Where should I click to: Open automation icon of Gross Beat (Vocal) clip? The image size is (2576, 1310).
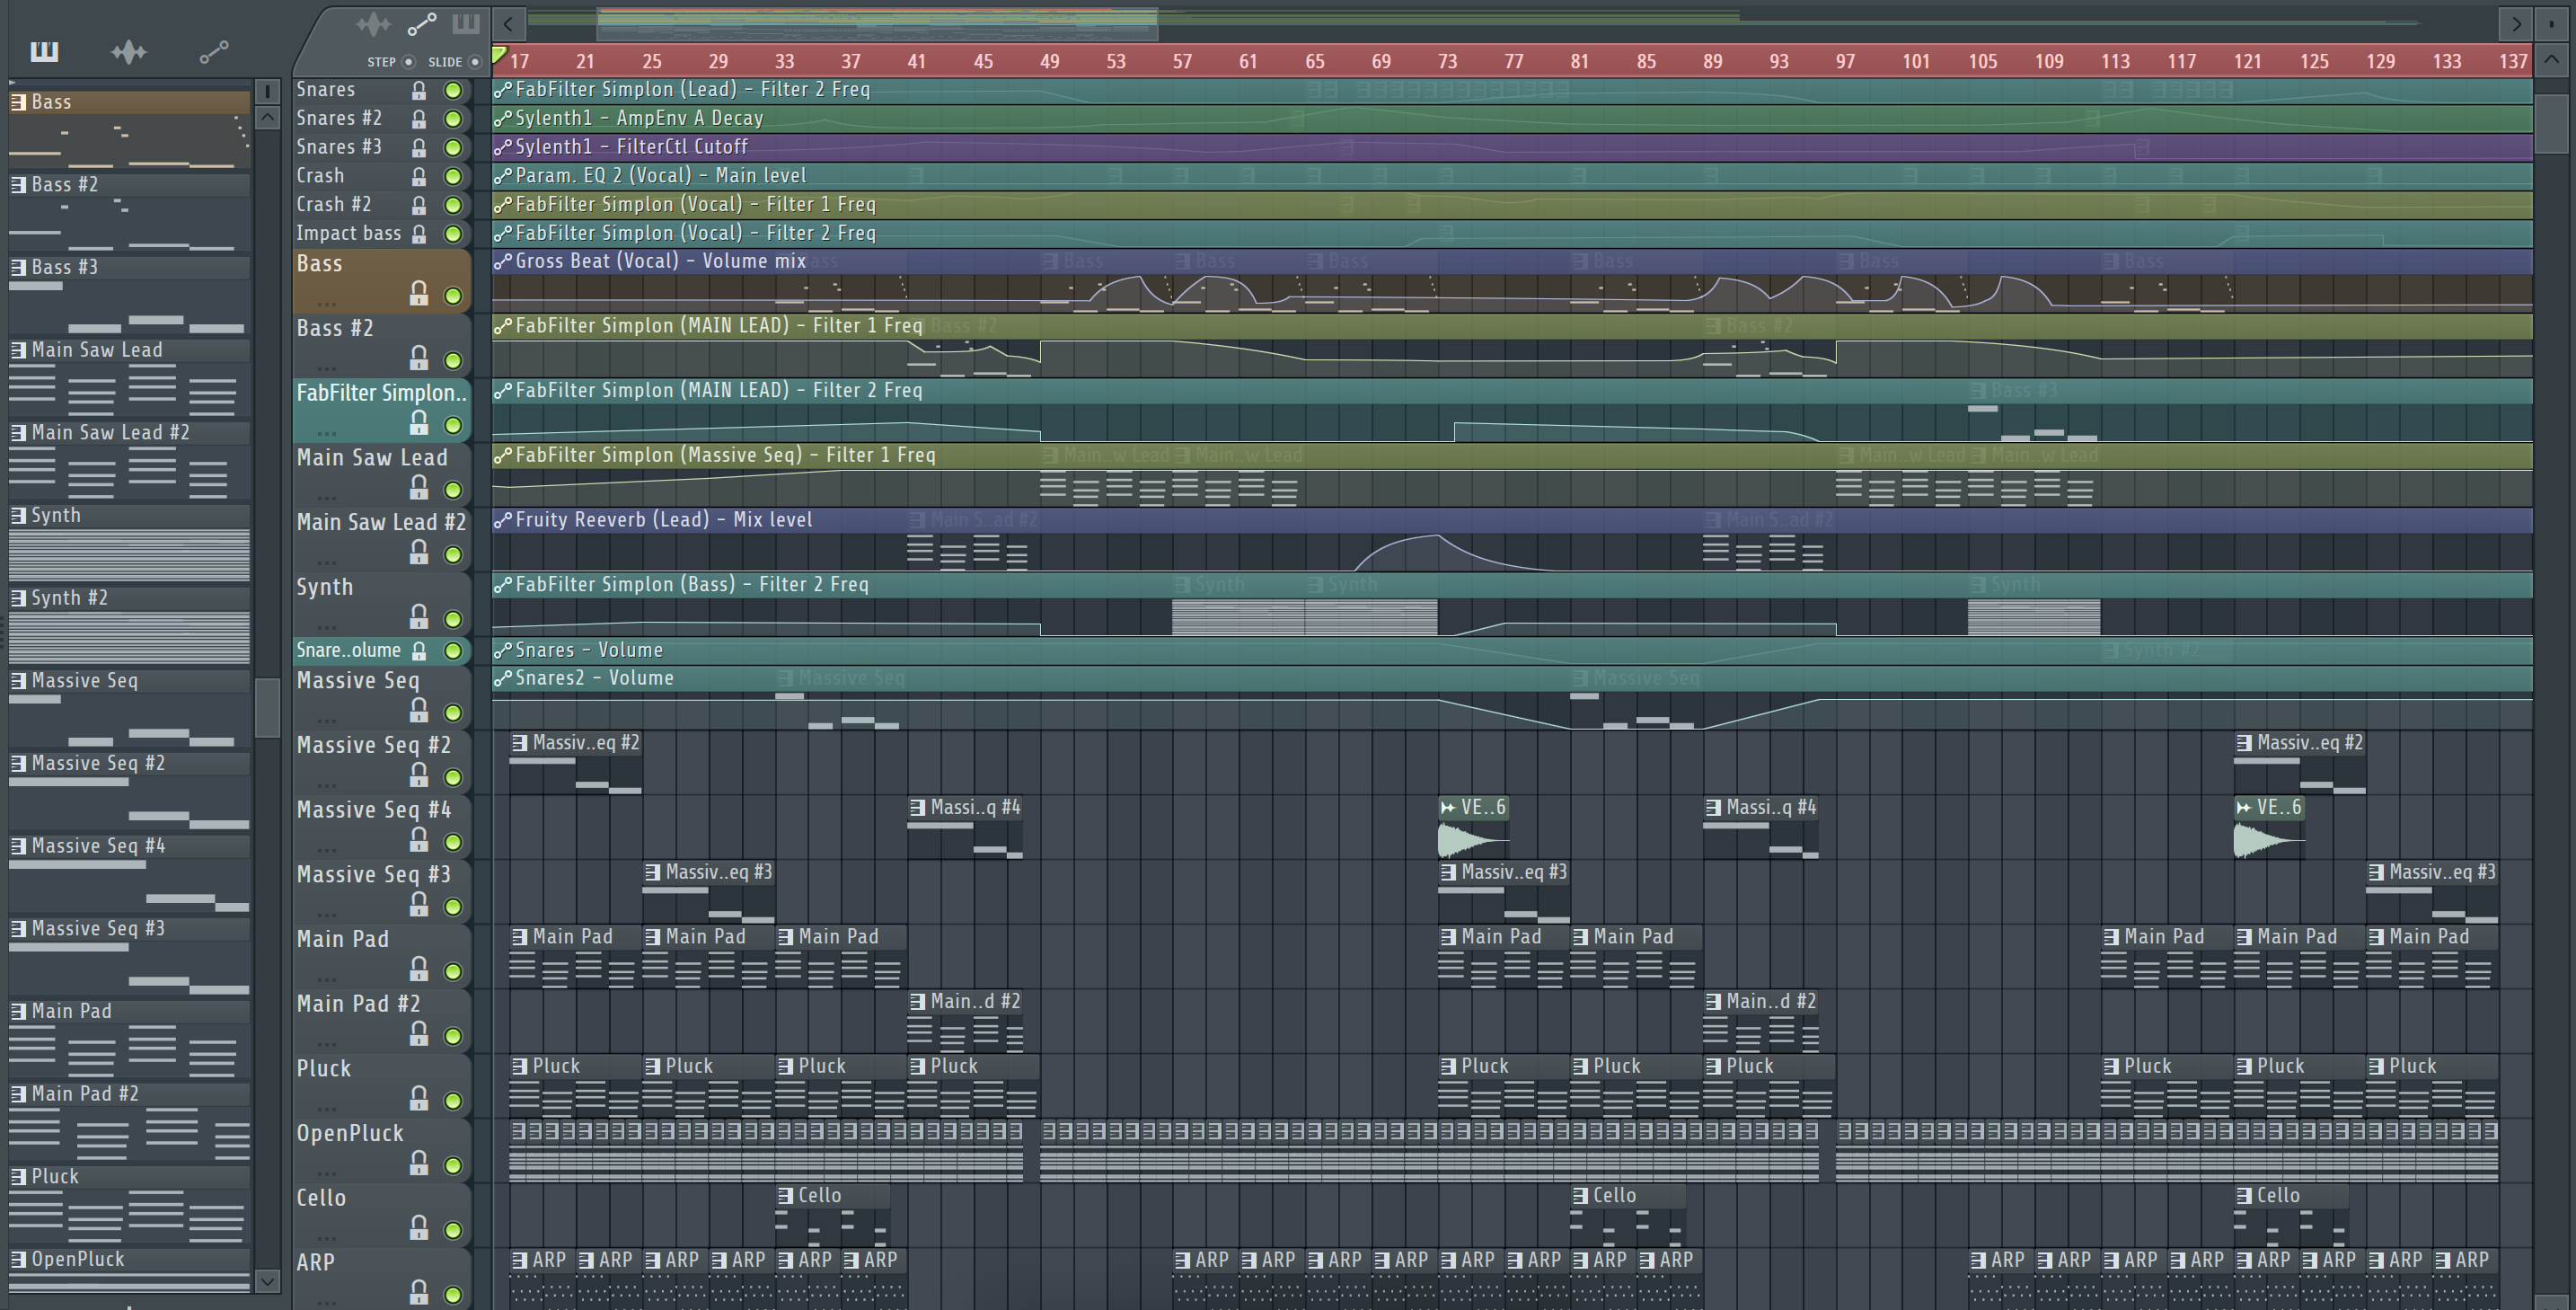[x=503, y=262]
